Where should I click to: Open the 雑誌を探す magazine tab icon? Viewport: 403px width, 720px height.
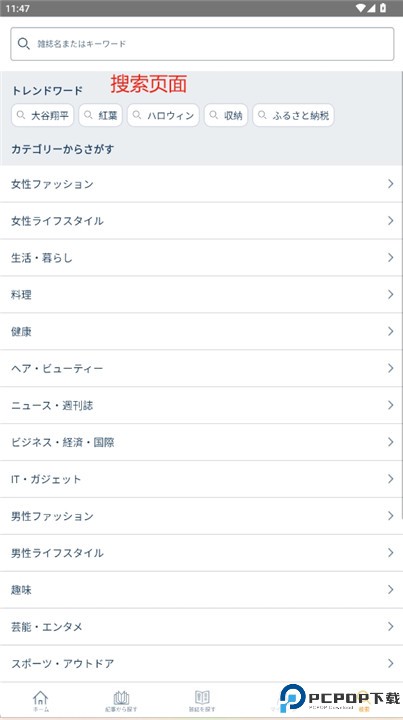coord(202,698)
